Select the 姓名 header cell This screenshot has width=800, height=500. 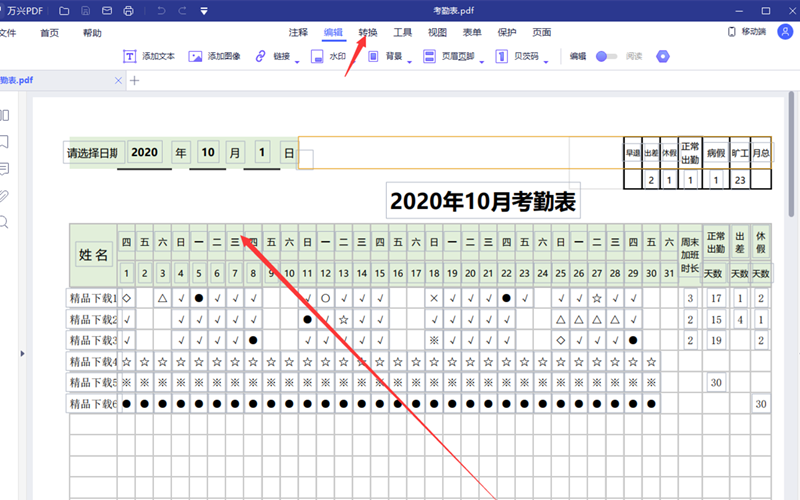pos(93,255)
